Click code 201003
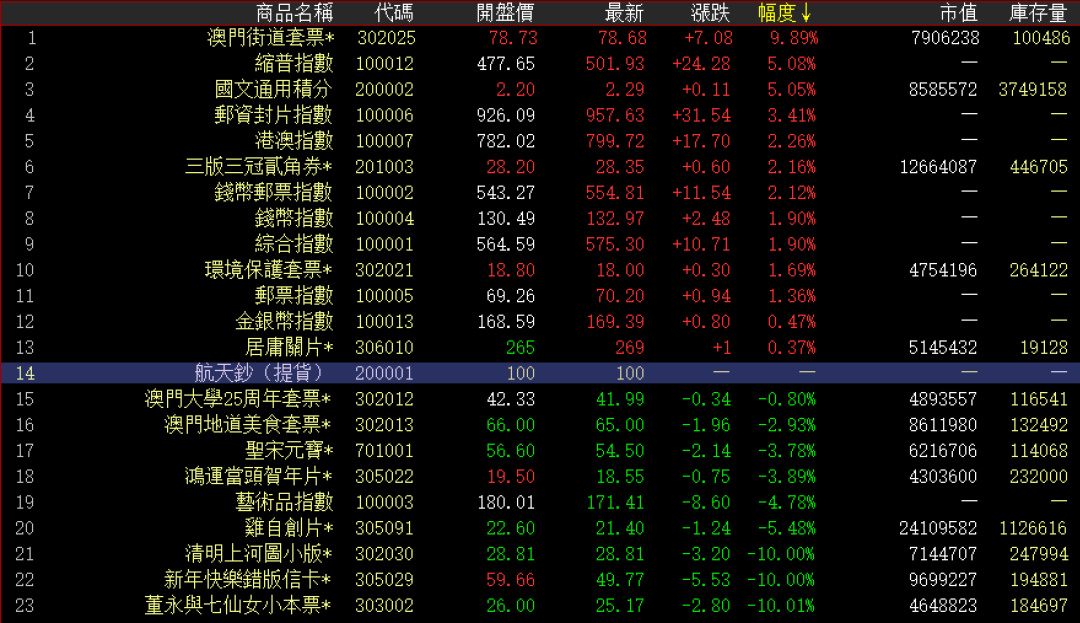 (x=384, y=167)
